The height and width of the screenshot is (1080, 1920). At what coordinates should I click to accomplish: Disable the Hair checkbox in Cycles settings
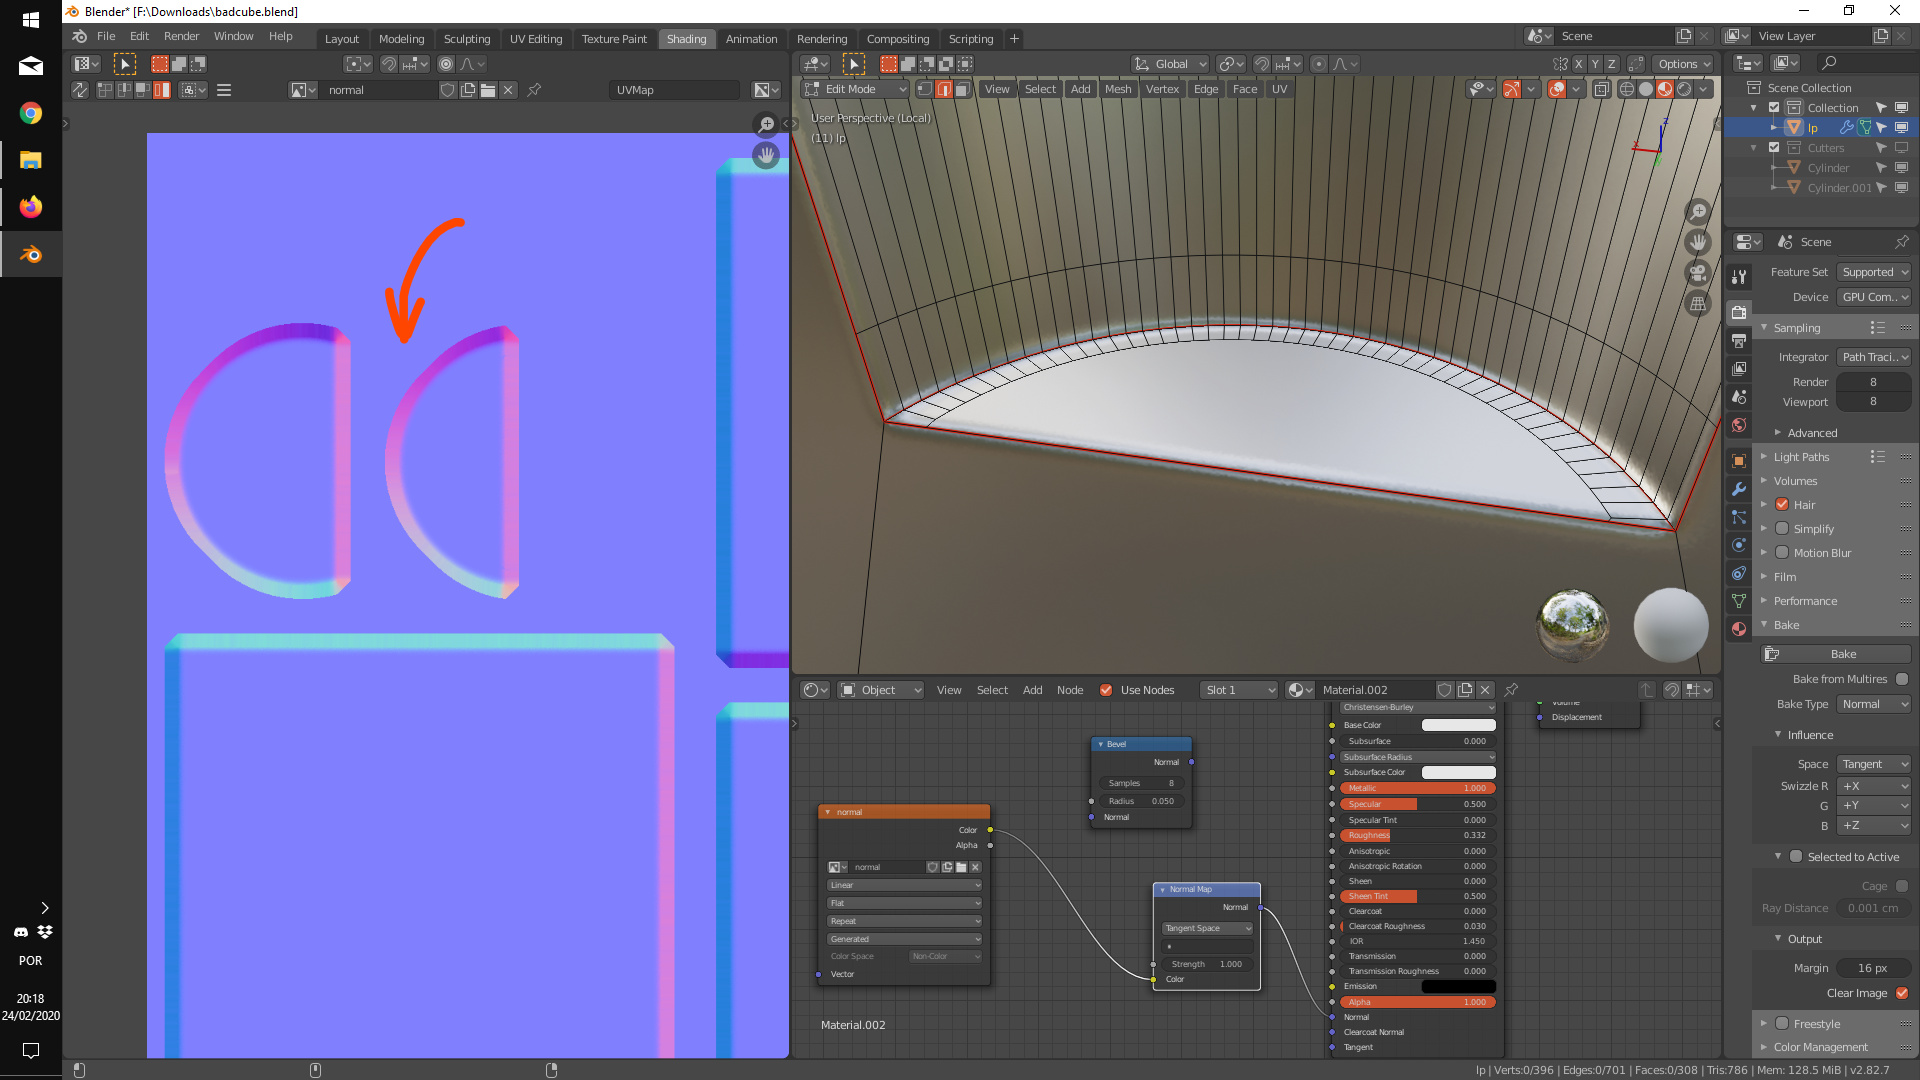pos(1782,504)
